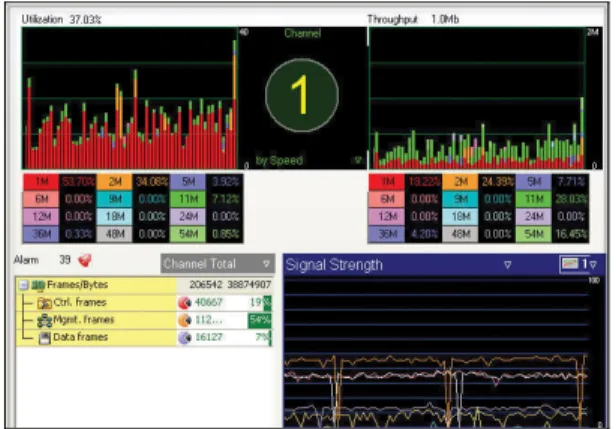Viewport: 616px width, 429px height.
Task: Click the purple pie icon beside 16127
Action: pyautogui.click(x=184, y=337)
